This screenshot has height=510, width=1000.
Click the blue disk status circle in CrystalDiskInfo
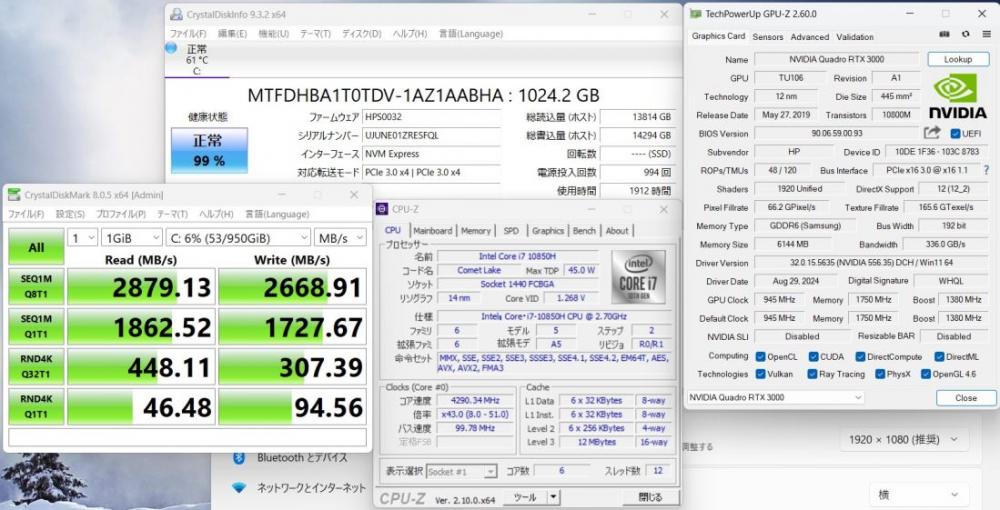[171, 48]
